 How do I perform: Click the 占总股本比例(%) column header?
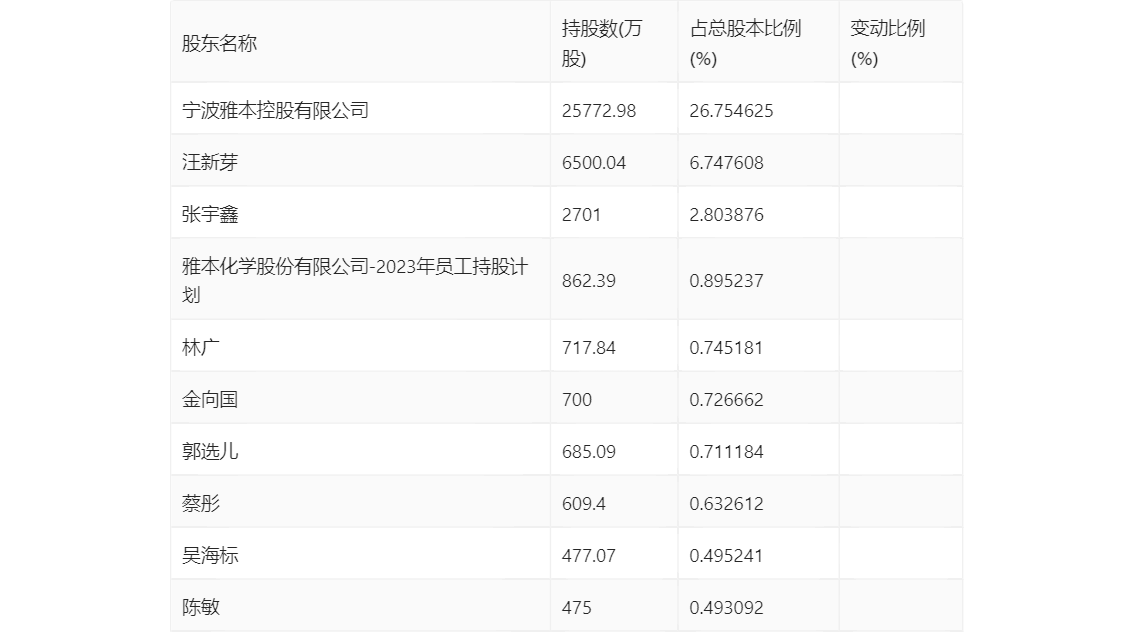(x=746, y=43)
